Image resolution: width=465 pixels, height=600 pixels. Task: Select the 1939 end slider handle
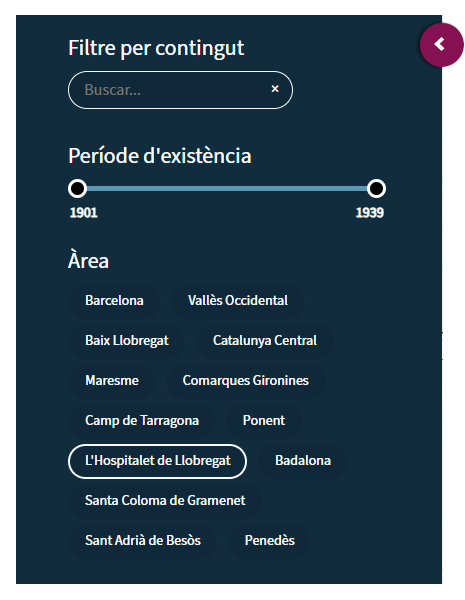[376, 188]
